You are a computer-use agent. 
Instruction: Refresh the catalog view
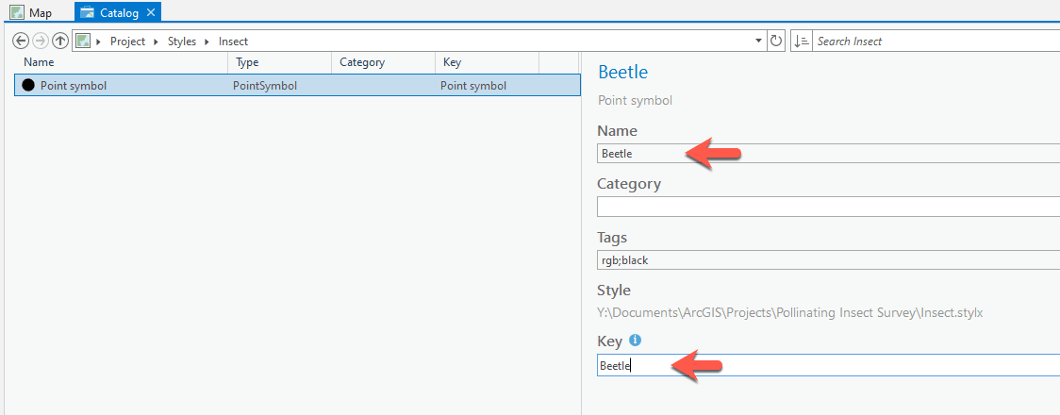click(x=776, y=41)
